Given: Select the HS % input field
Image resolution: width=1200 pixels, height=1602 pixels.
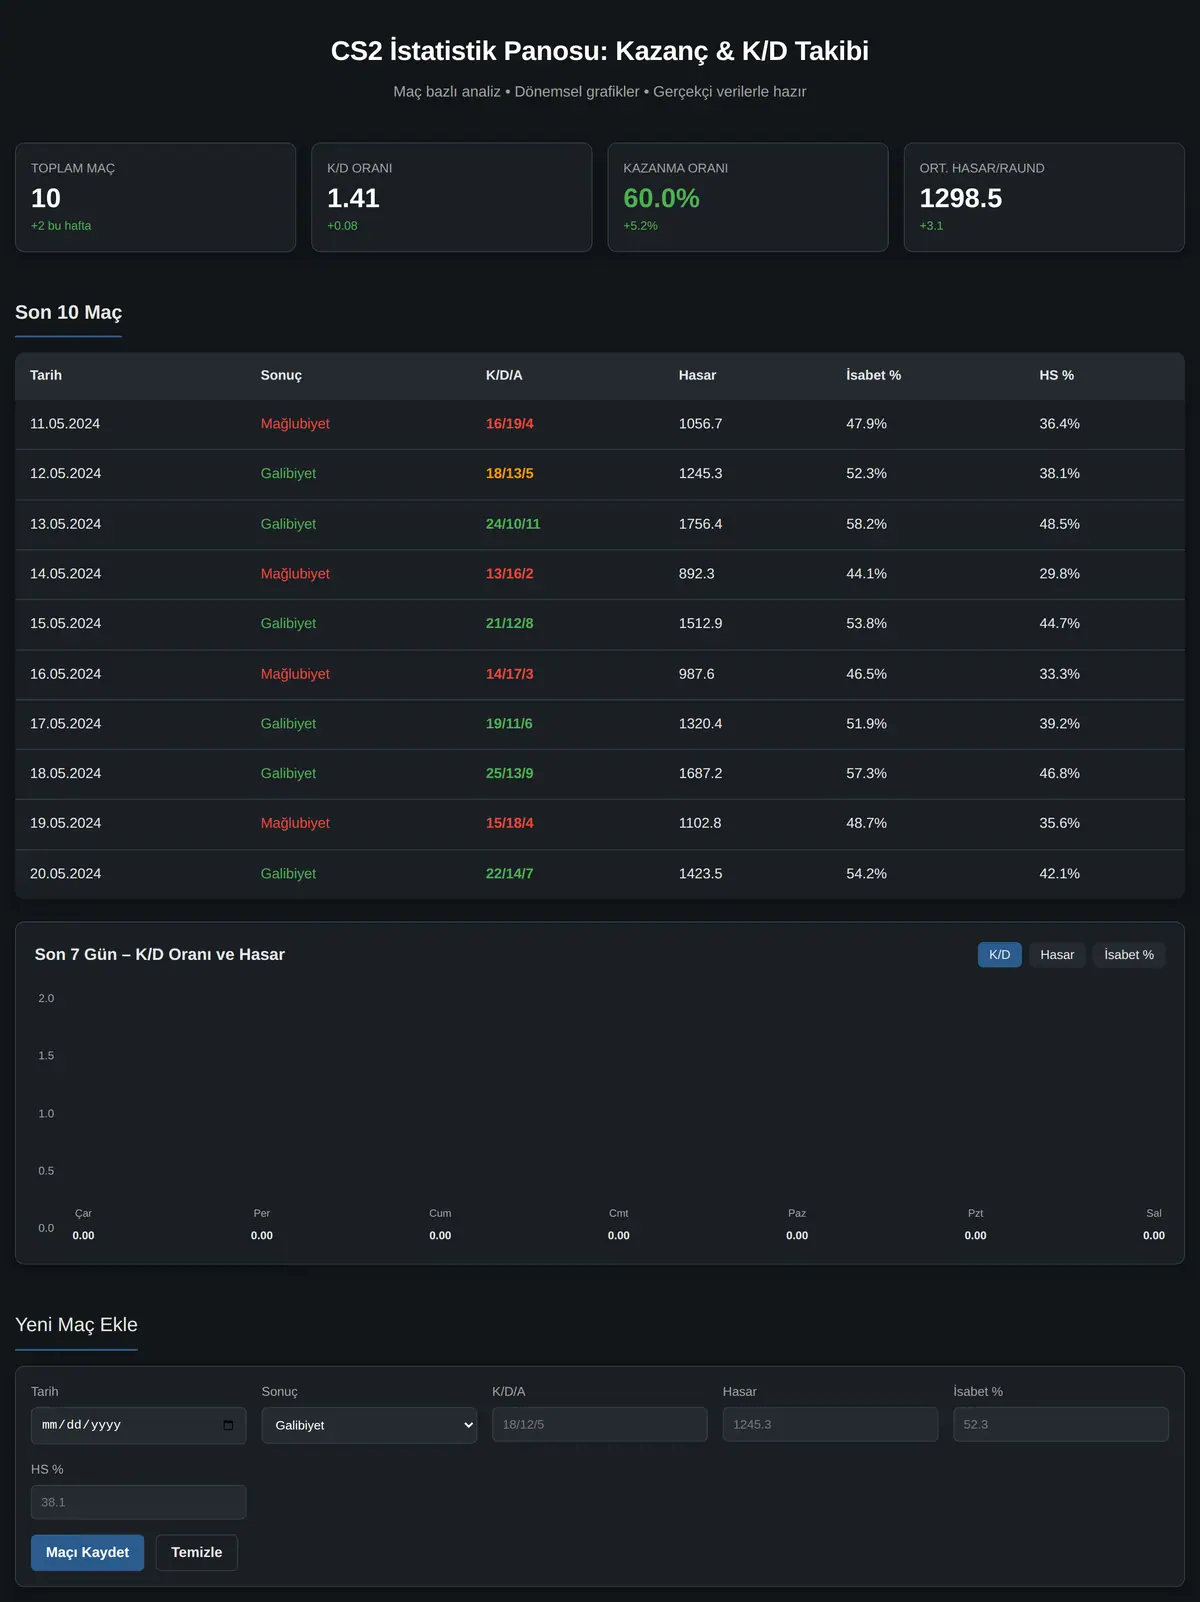Looking at the screenshot, I should 138,1502.
